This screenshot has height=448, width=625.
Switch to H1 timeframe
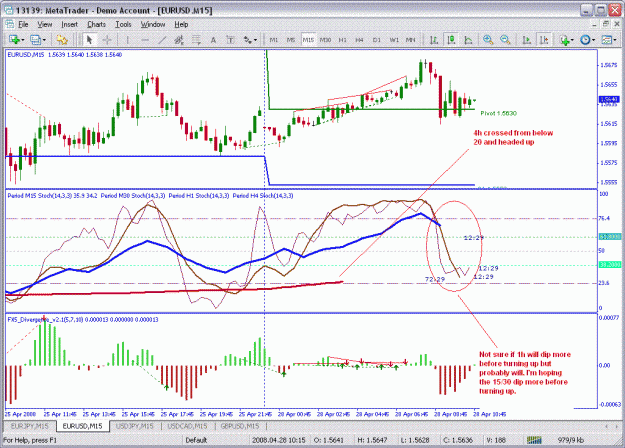(342, 40)
